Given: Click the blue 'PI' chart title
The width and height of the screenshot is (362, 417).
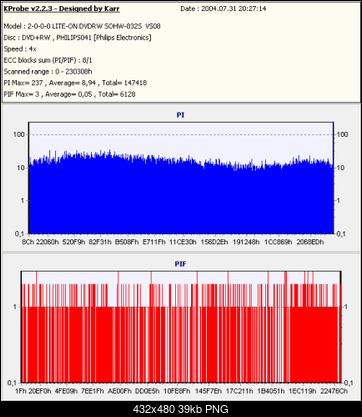Looking at the screenshot, I should coord(180,115).
